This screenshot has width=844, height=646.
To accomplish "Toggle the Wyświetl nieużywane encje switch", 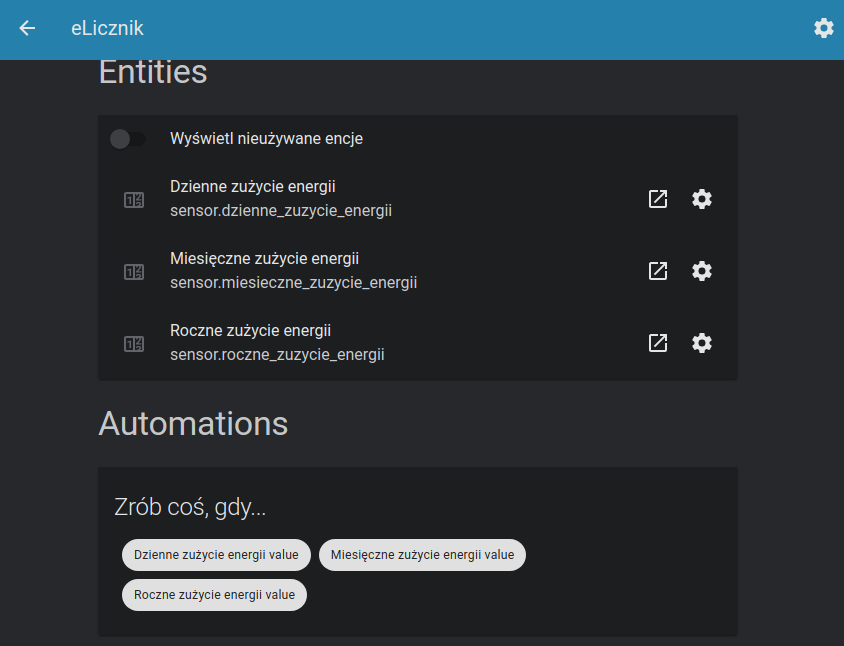I will (128, 139).
